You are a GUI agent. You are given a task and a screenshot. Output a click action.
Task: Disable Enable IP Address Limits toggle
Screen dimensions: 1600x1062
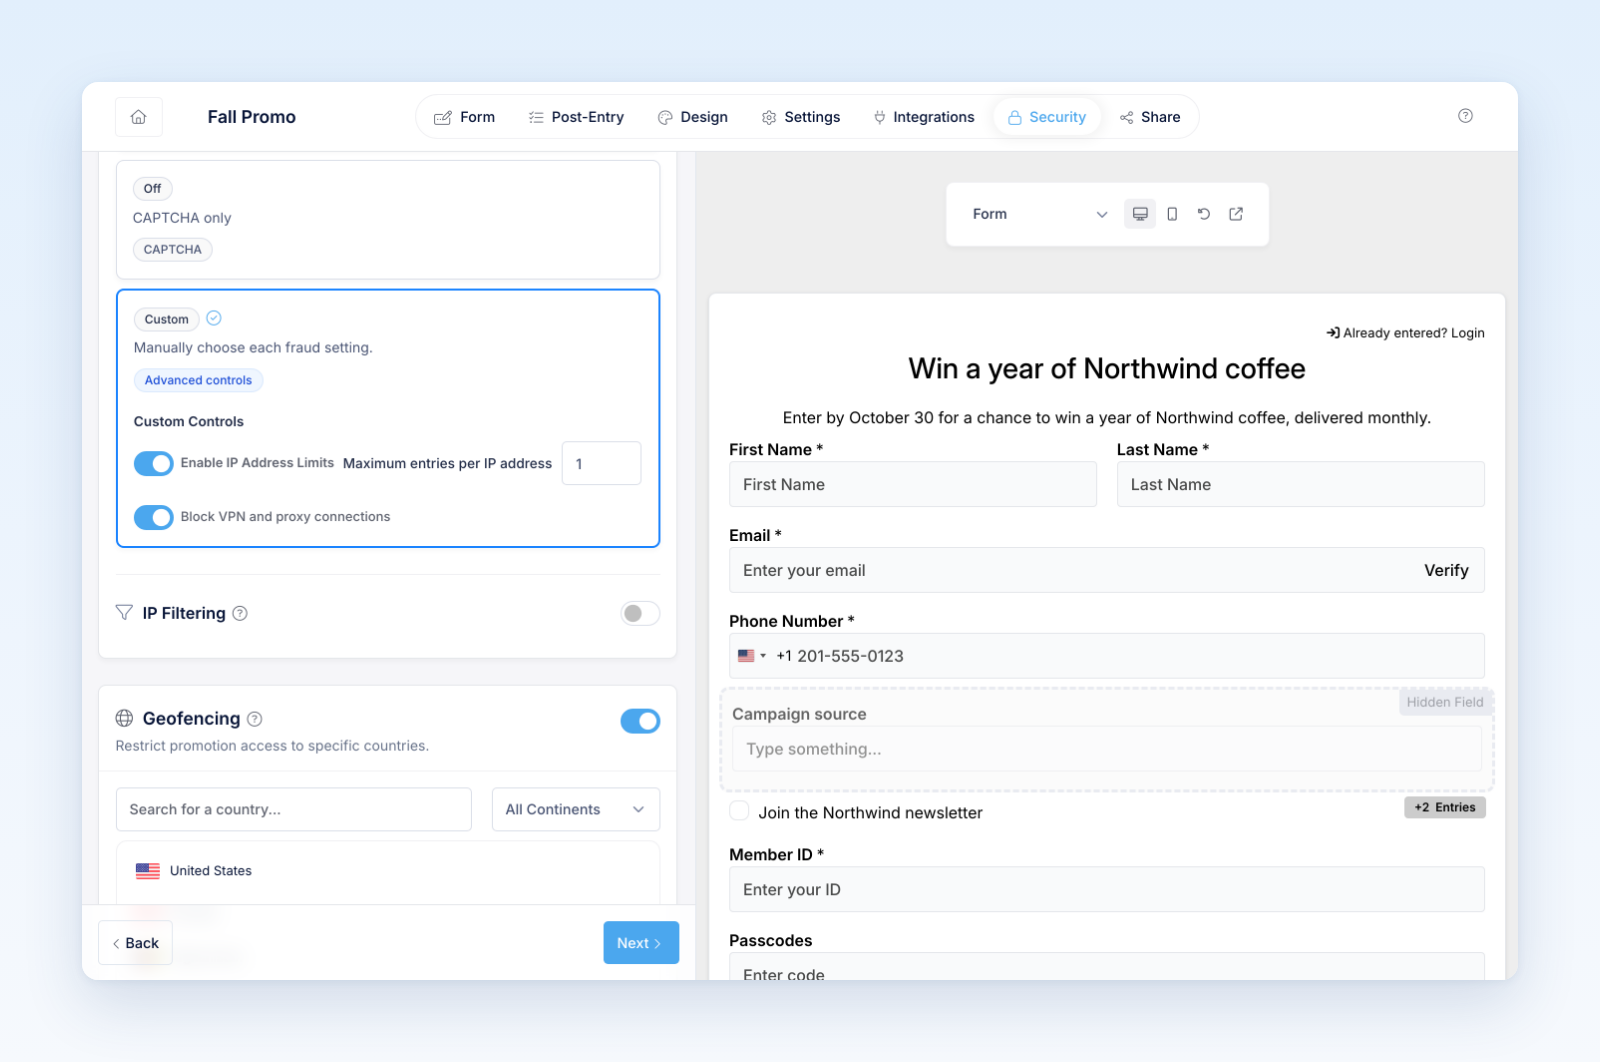pyautogui.click(x=154, y=463)
